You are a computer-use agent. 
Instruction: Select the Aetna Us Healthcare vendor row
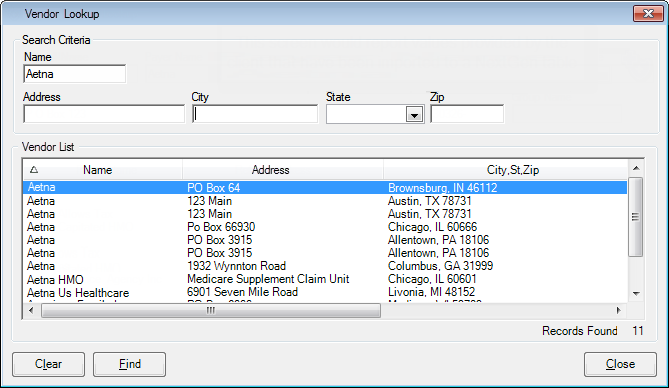325,292
